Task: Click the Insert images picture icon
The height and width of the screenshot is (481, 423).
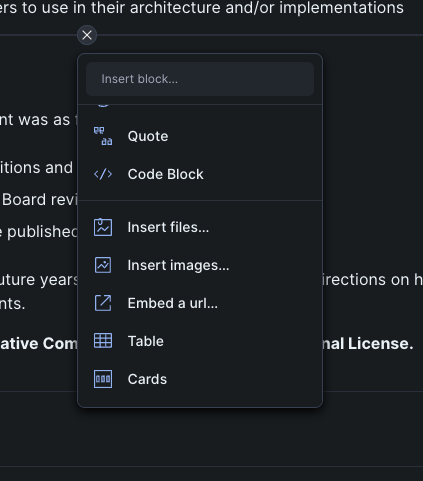Action: 103,265
